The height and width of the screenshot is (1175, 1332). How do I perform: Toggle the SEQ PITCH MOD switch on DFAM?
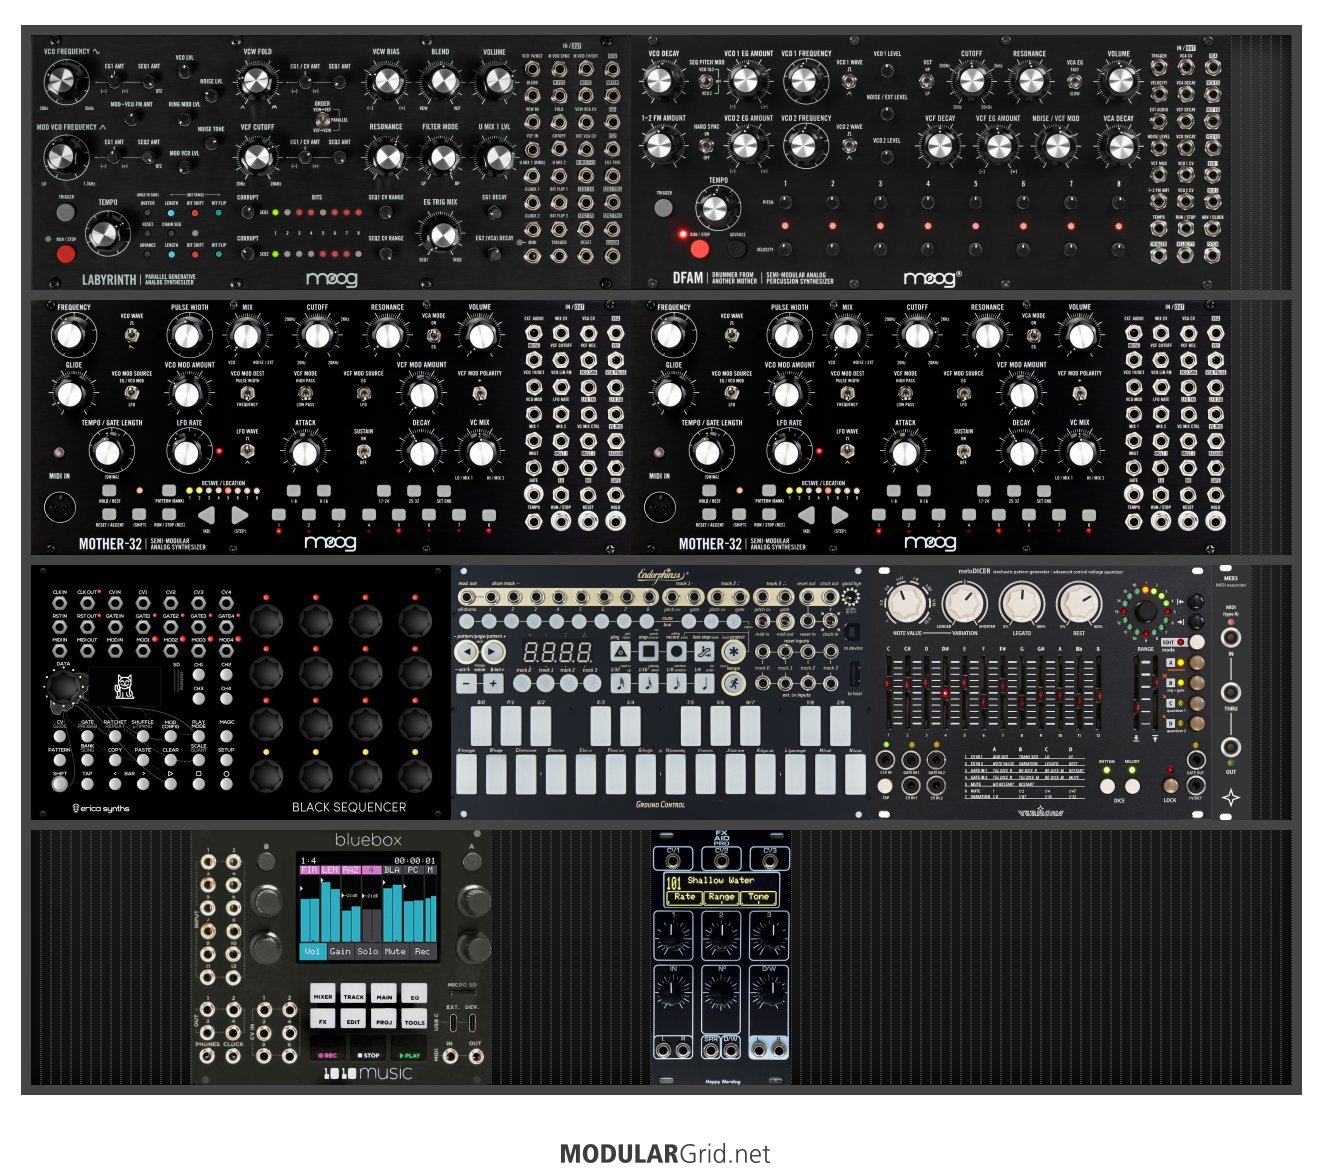pos(707,80)
